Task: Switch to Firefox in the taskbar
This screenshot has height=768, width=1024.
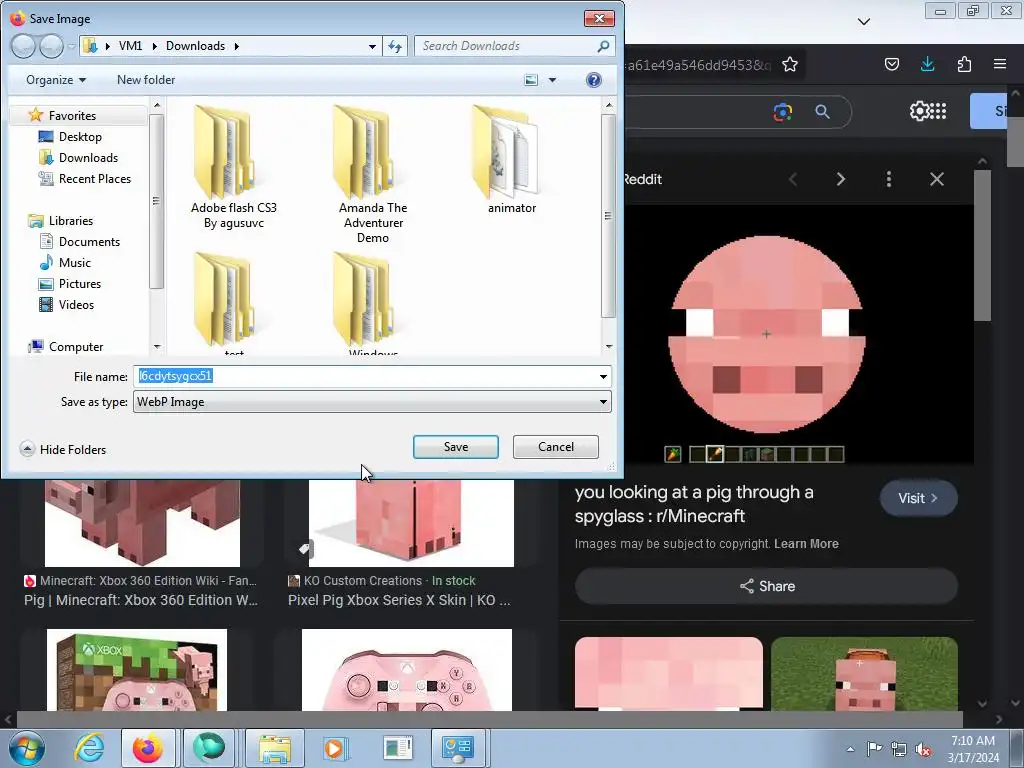Action: (x=148, y=748)
